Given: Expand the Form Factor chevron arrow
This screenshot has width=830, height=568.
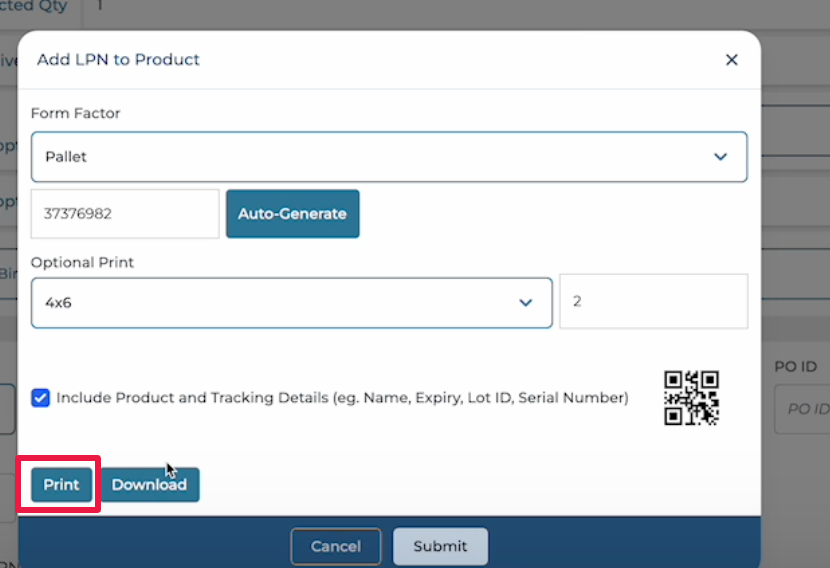Looking at the screenshot, I should point(719,157).
